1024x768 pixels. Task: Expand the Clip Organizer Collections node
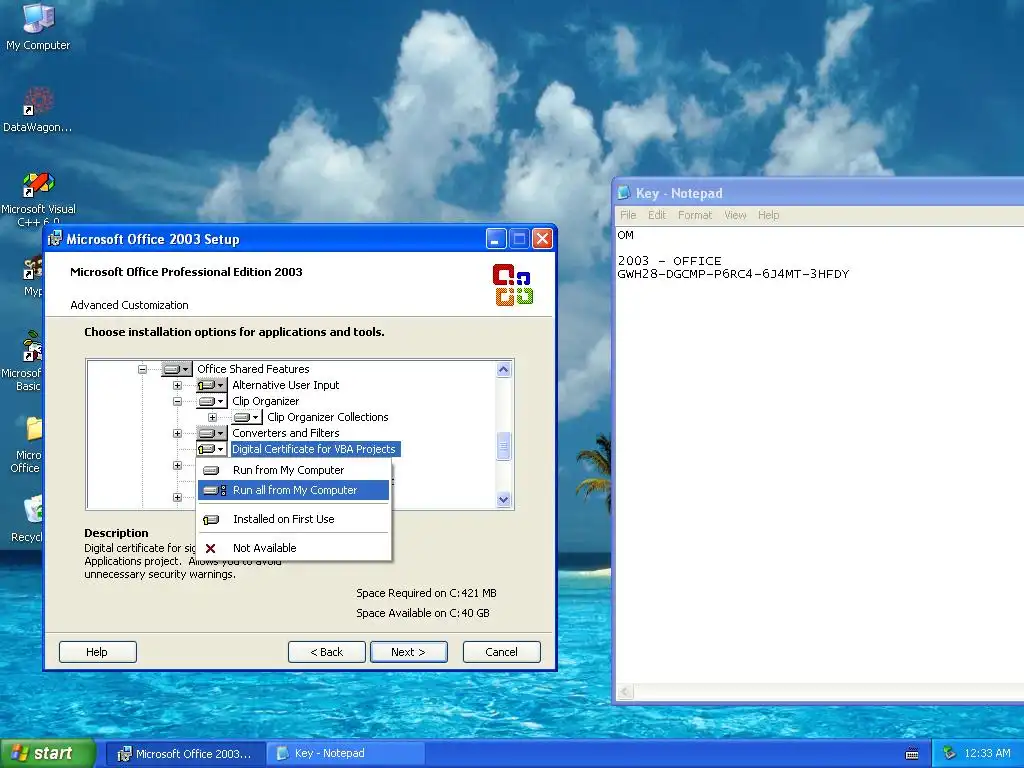click(x=212, y=417)
